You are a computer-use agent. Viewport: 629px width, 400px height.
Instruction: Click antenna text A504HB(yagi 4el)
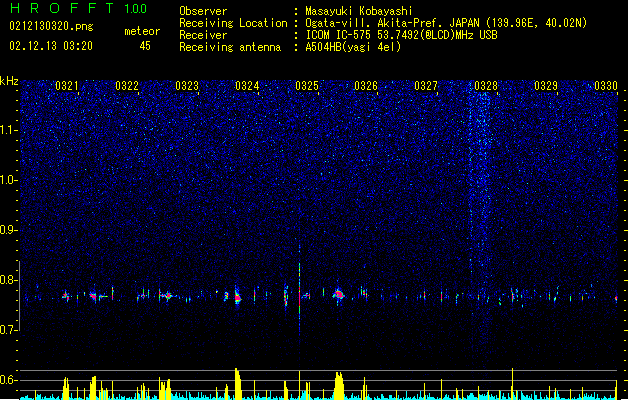(353, 47)
